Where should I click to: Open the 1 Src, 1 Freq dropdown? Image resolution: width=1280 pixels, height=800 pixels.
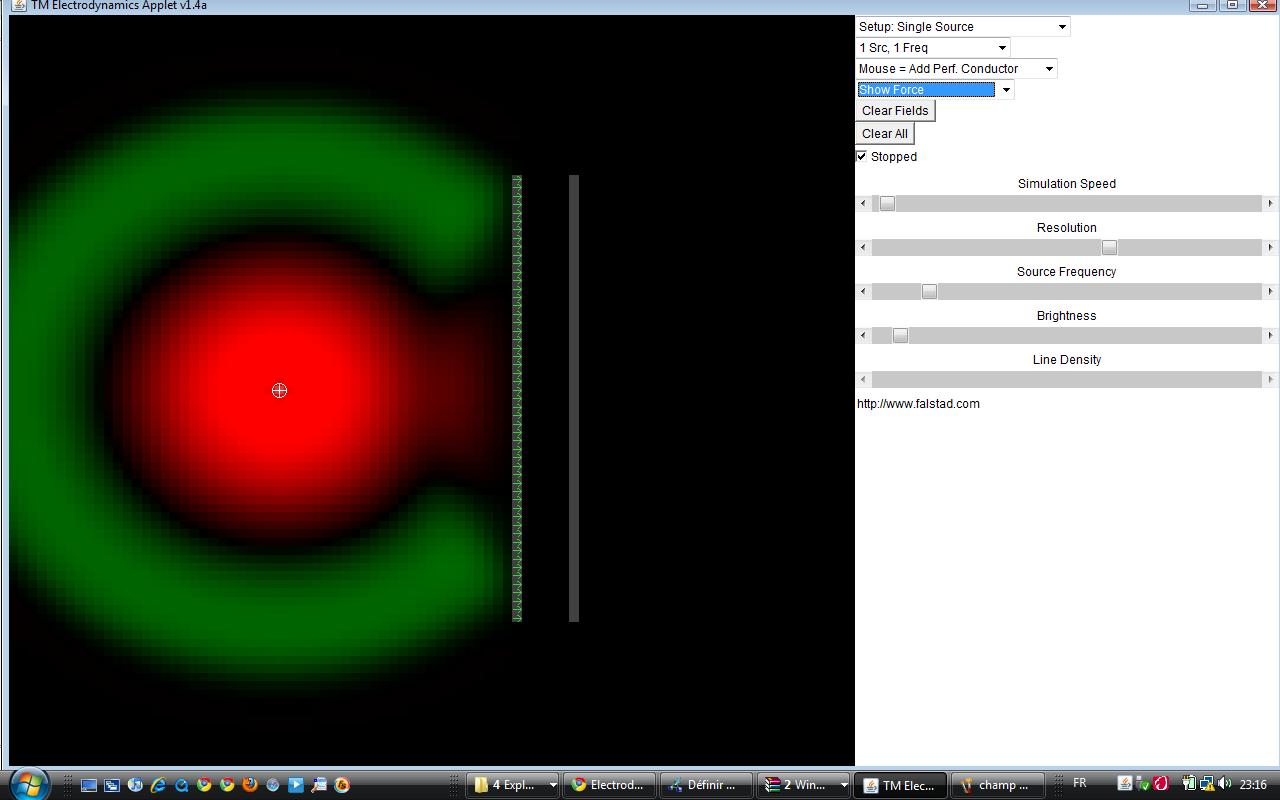click(x=933, y=48)
